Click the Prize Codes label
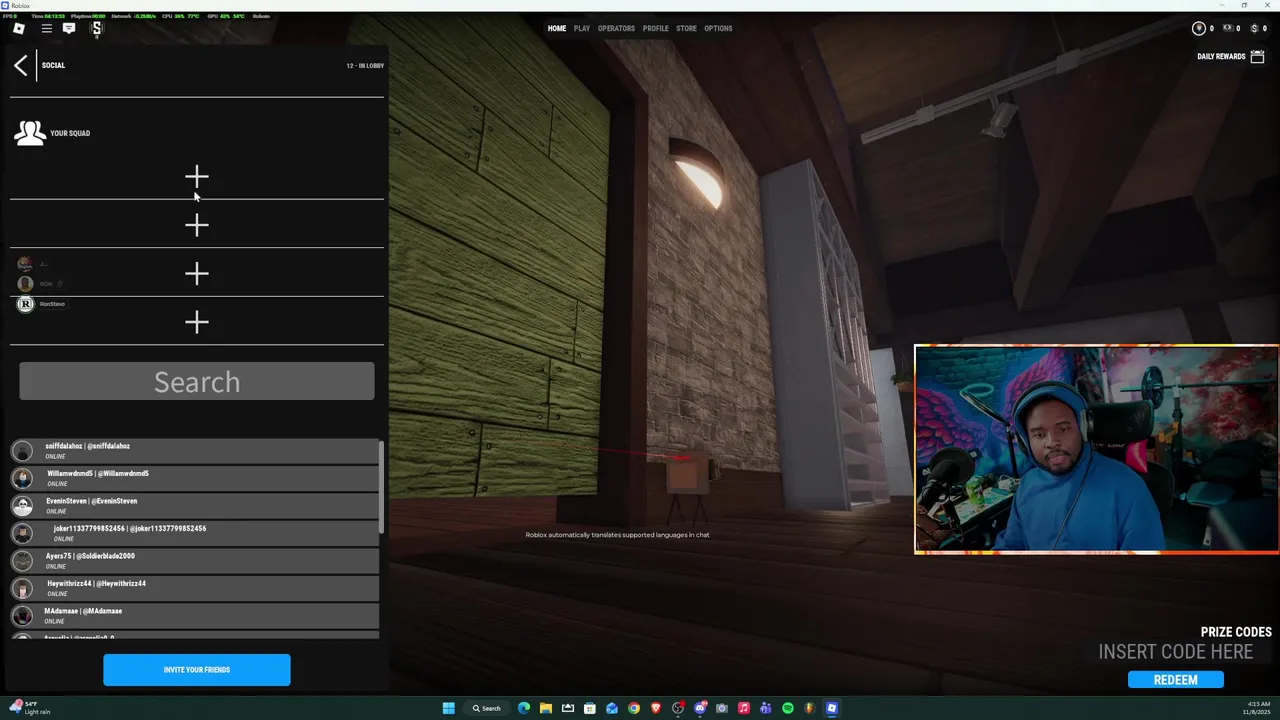1280x720 pixels. (x=1236, y=632)
